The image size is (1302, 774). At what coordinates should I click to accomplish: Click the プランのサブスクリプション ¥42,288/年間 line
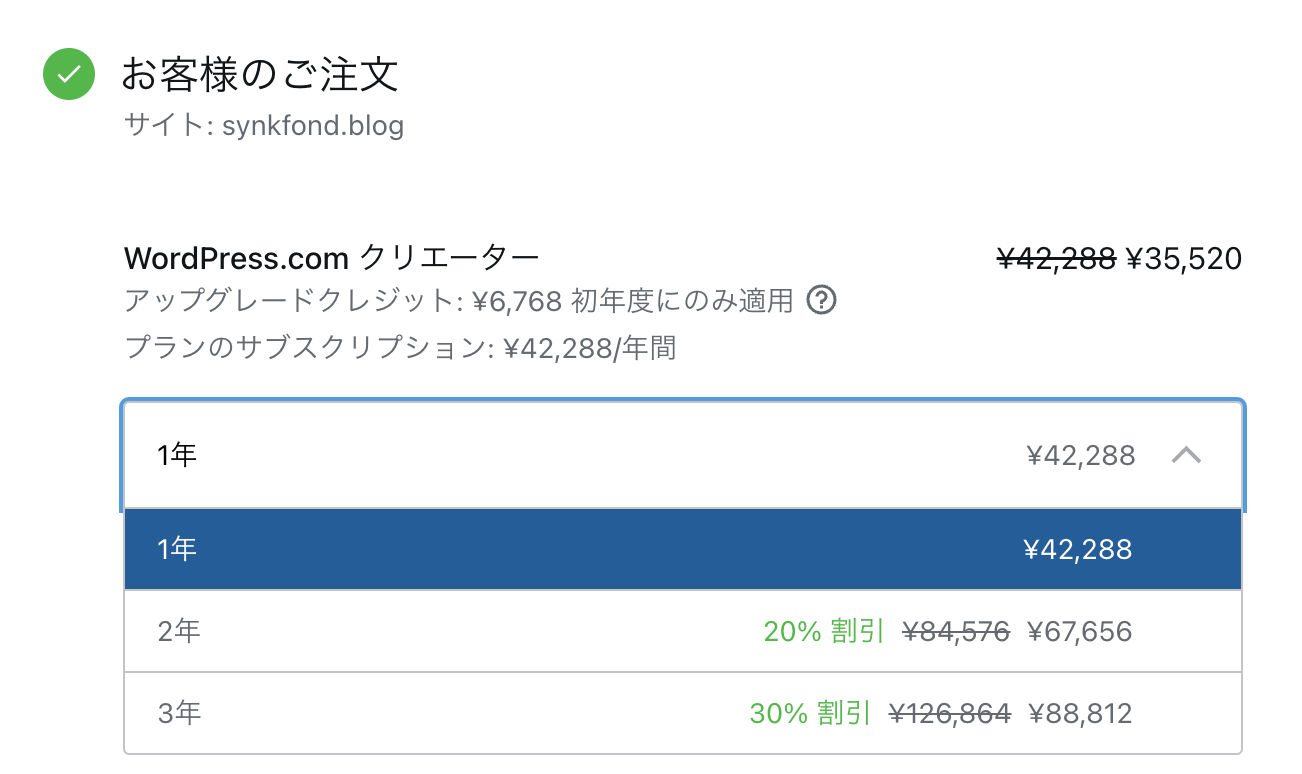(400, 348)
